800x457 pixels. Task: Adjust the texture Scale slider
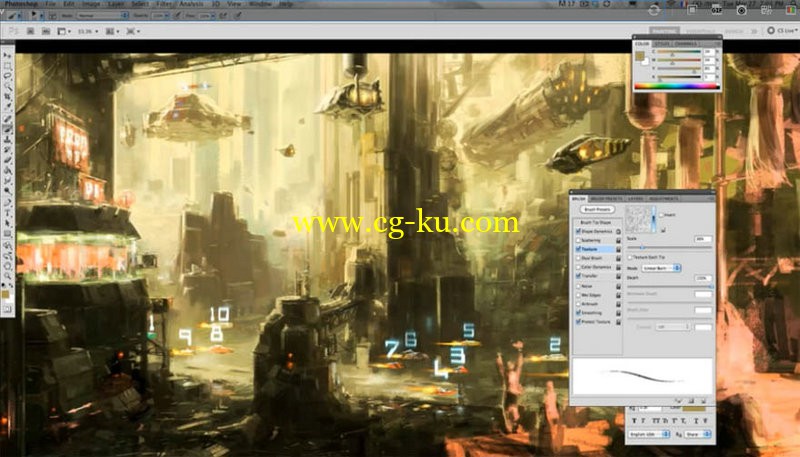(643, 247)
